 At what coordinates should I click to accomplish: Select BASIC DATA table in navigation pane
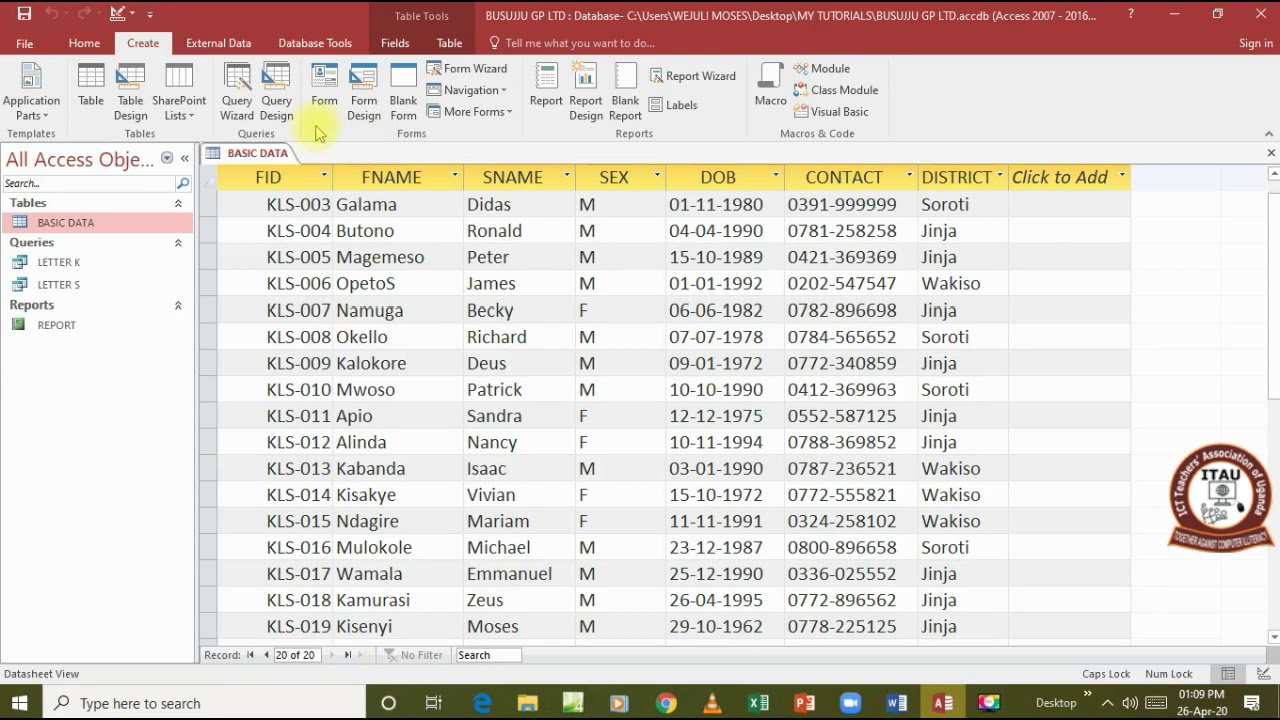pos(98,223)
